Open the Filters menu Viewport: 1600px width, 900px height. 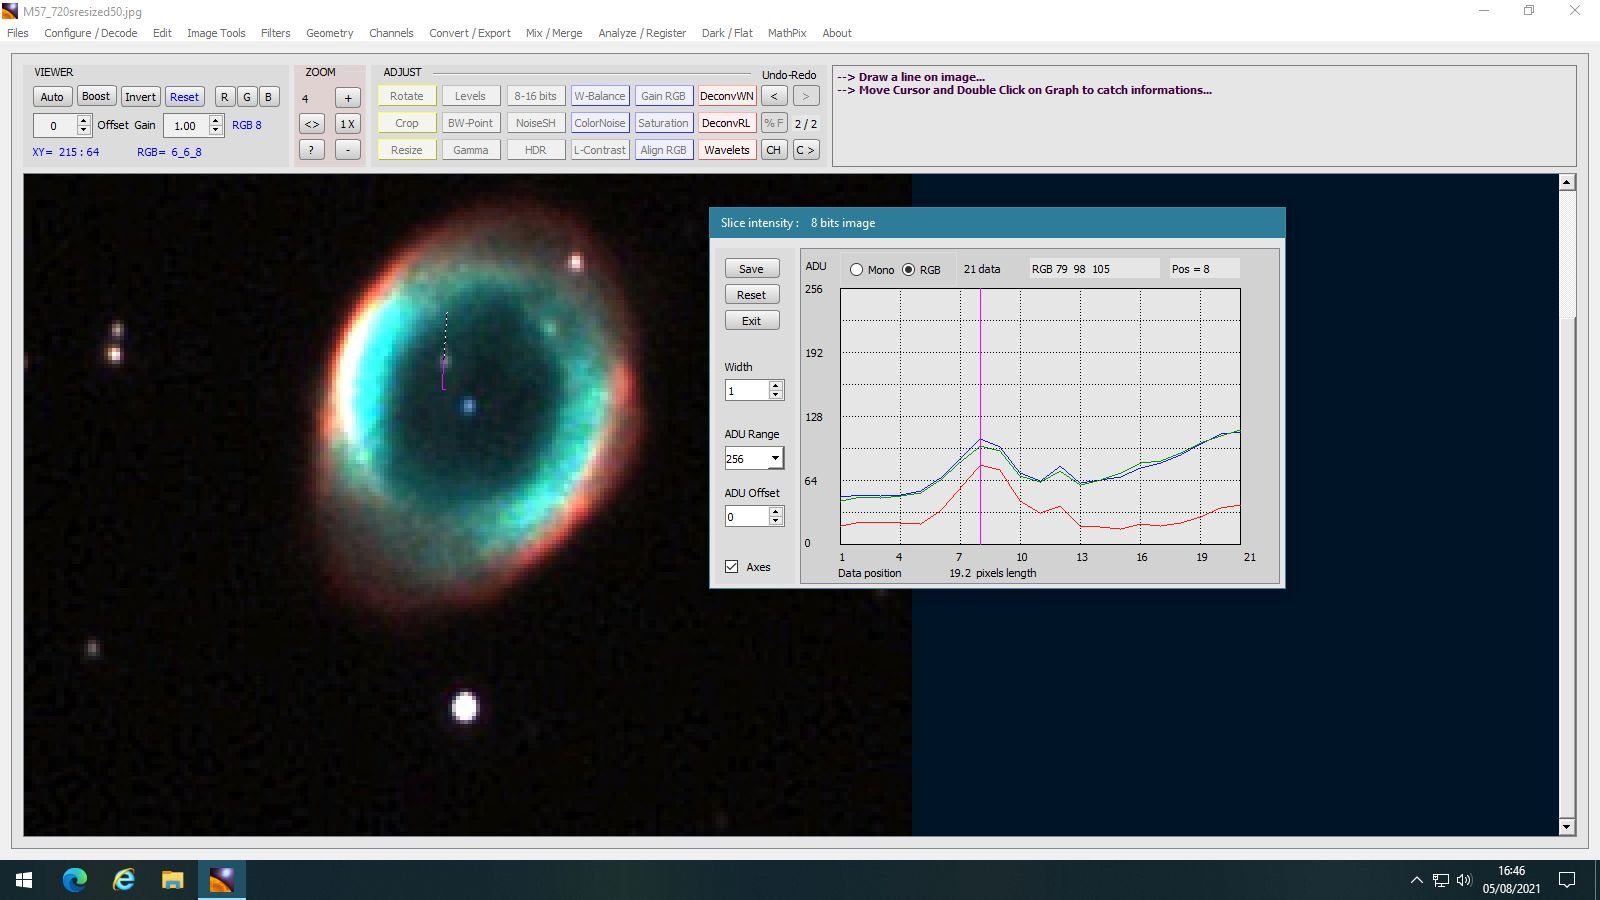(x=275, y=33)
